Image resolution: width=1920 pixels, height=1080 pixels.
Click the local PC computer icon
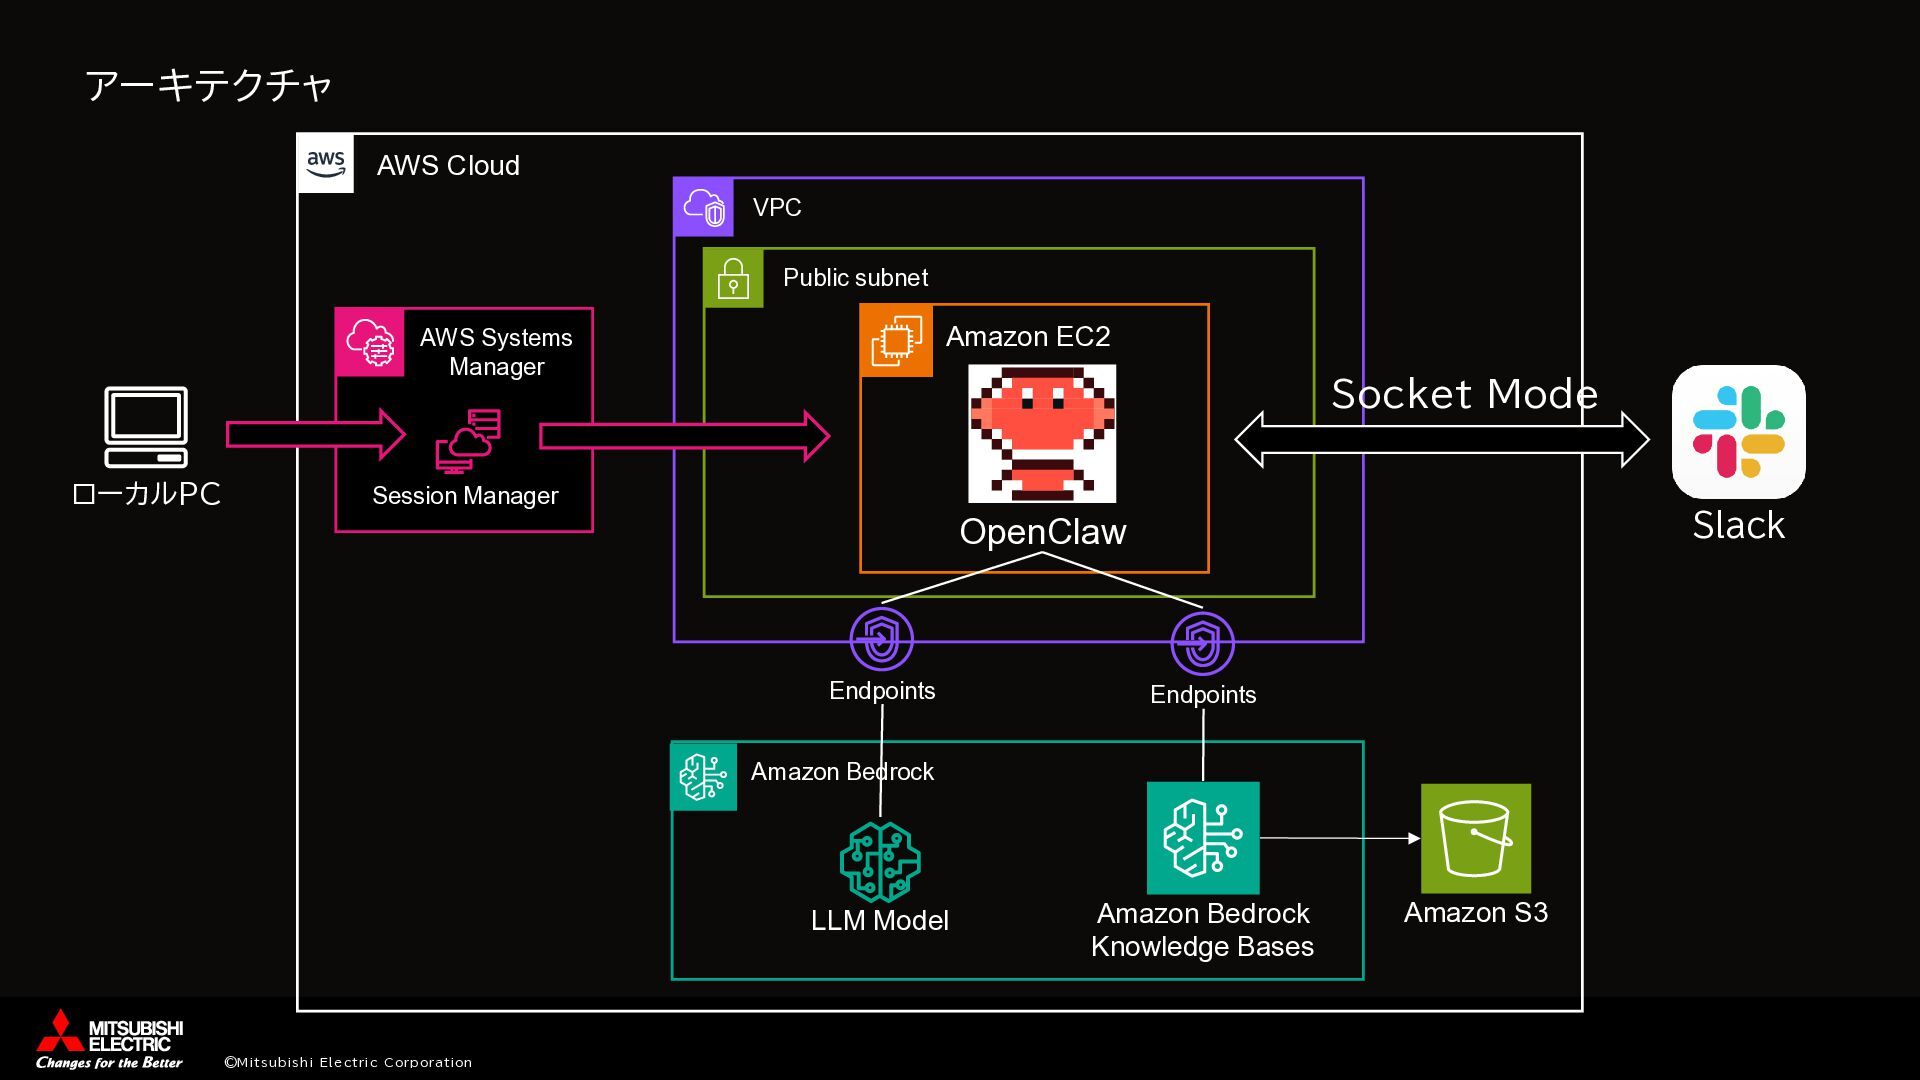146,427
